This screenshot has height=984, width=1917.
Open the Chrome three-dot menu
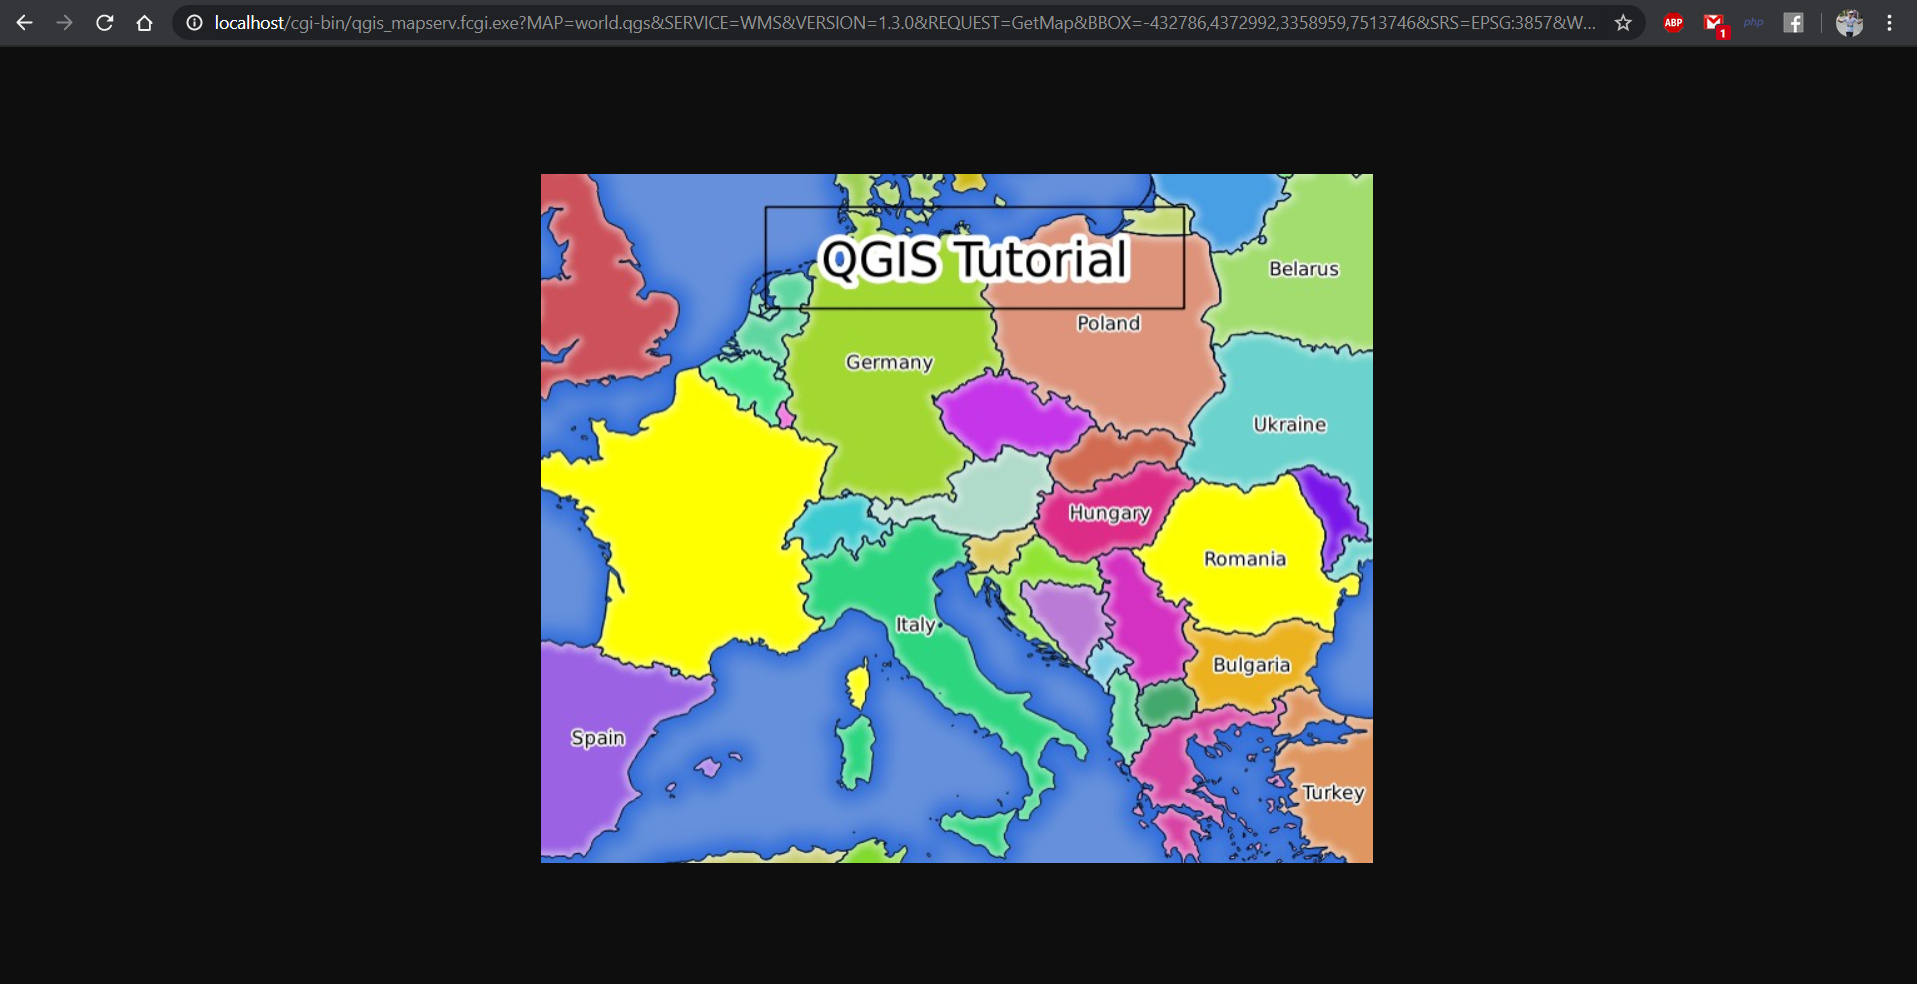coord(1889,23)
